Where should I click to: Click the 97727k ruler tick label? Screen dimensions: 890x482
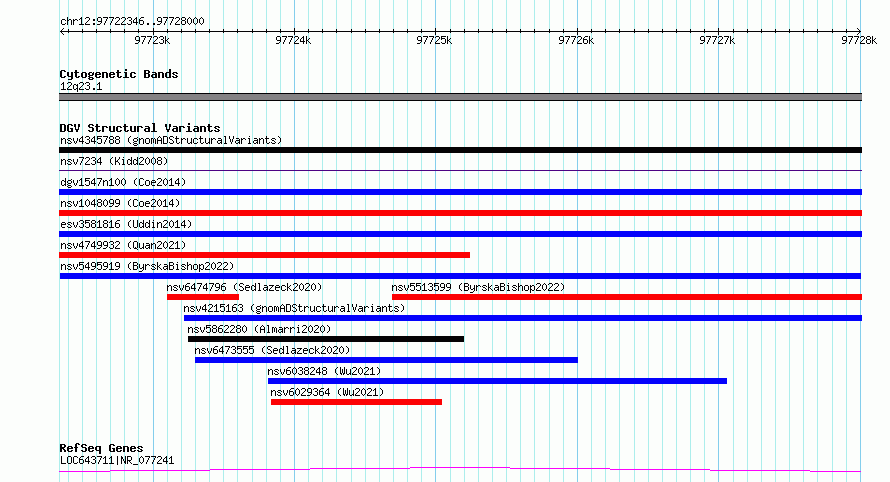point(717,40)
